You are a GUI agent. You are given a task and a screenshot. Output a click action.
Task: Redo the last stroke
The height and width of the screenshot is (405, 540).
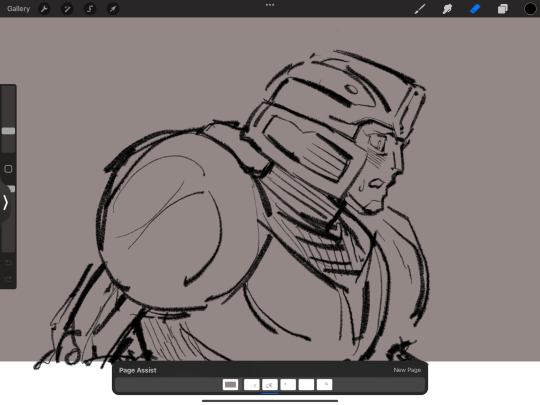coord(8,279)
